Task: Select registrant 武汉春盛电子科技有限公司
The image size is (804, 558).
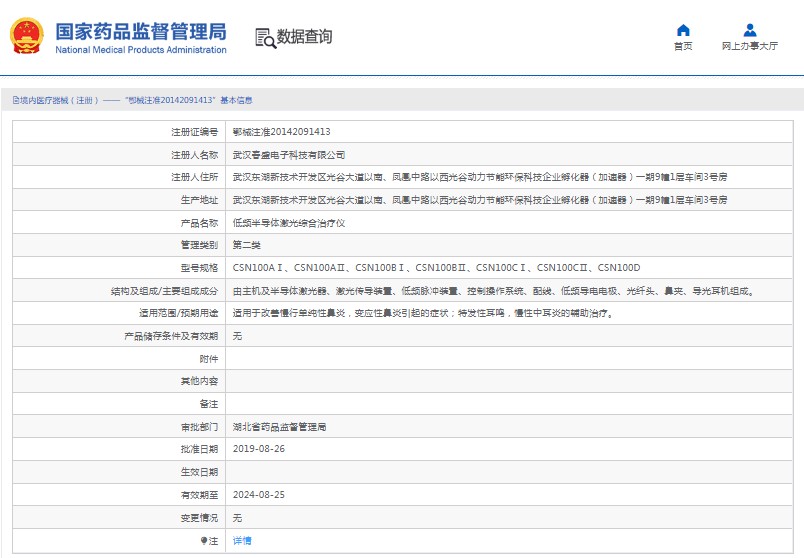Action: (x=289, y=155)
